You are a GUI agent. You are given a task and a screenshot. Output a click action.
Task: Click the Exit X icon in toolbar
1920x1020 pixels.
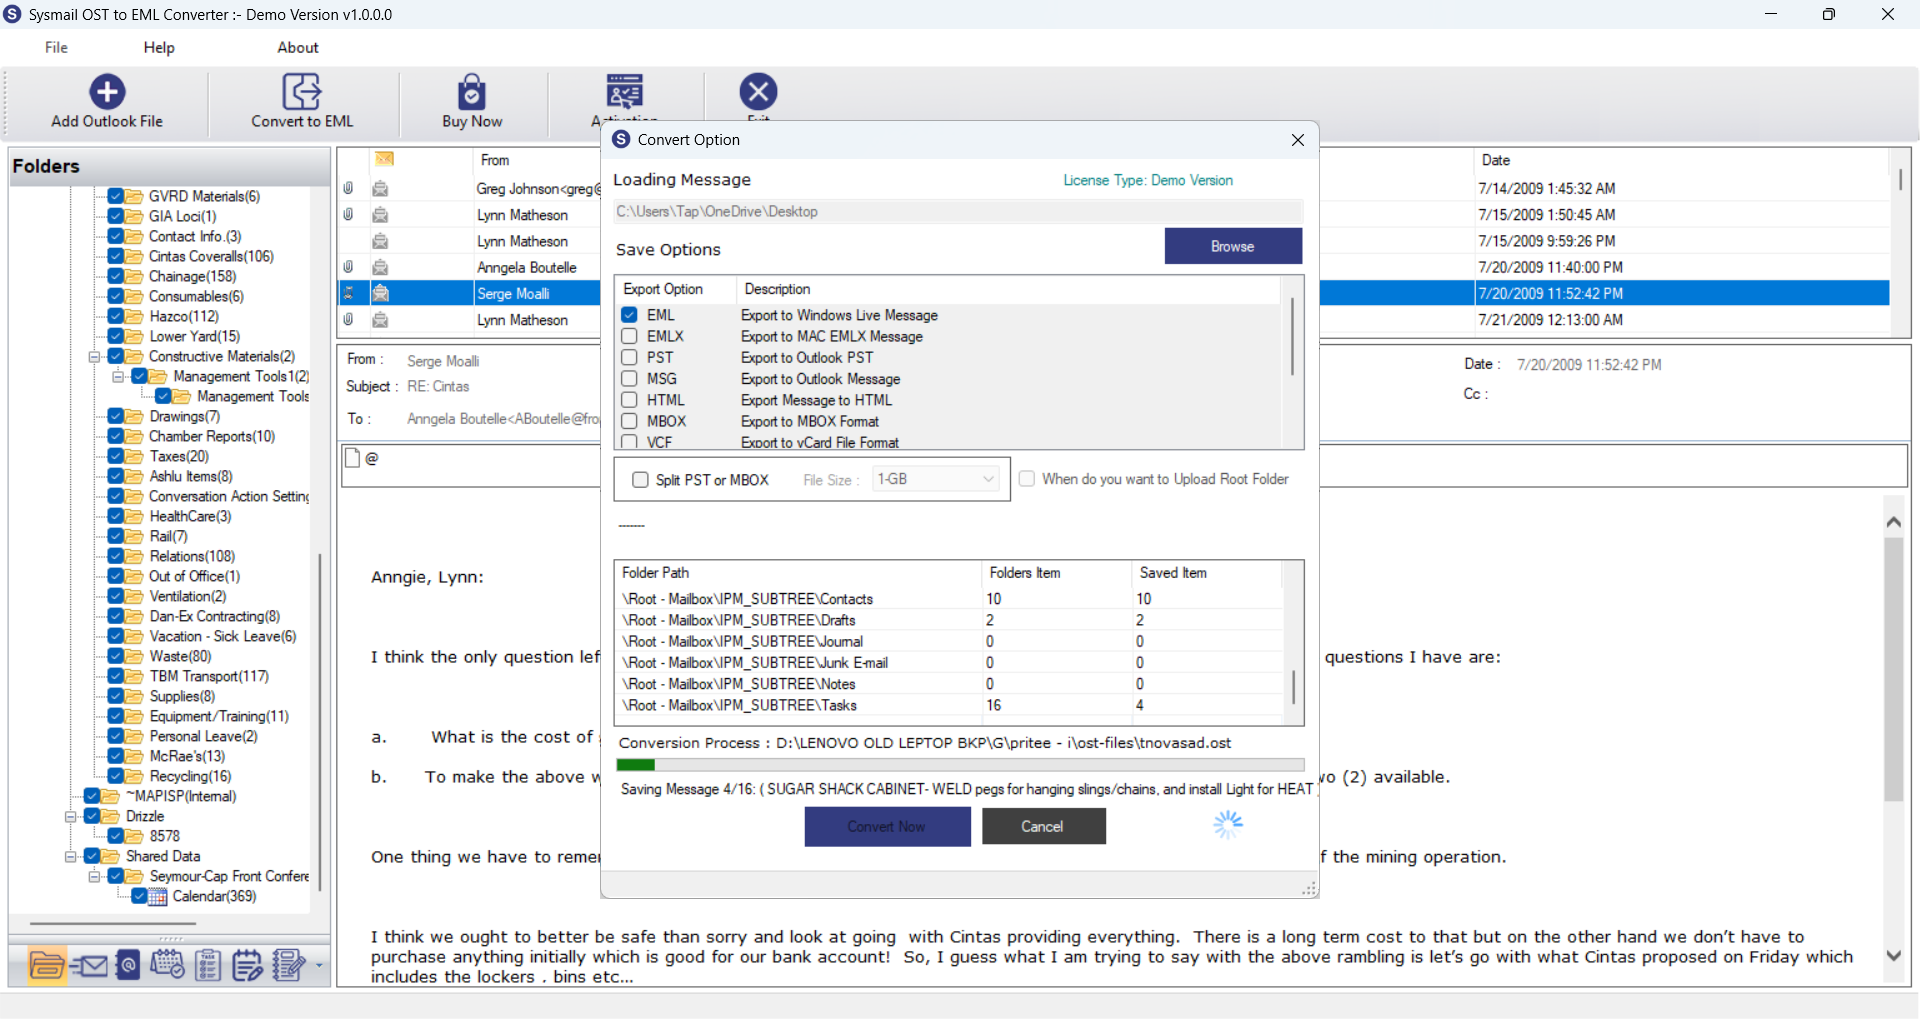coord(758,92)
